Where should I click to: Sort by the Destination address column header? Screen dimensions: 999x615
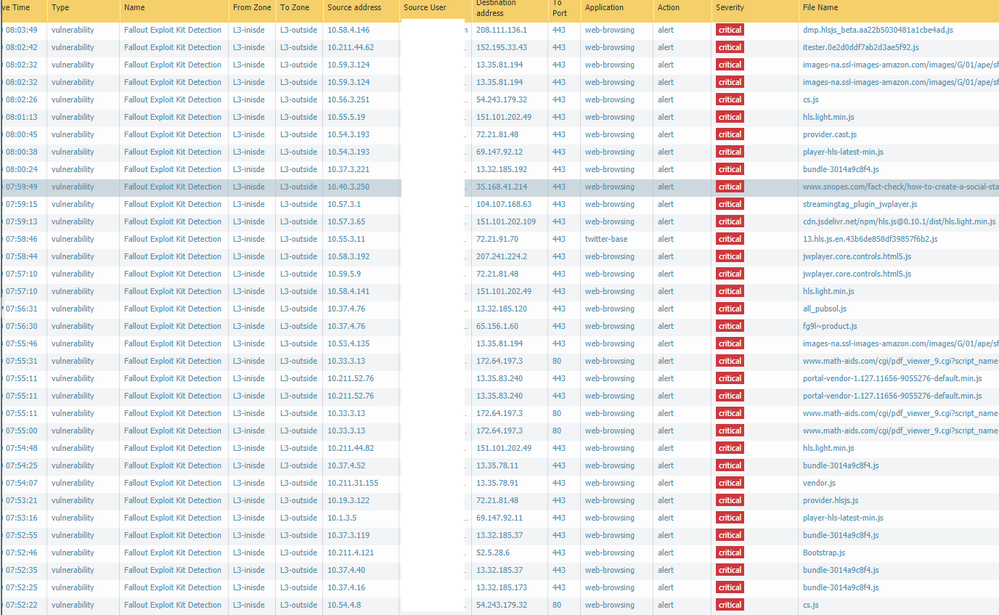click(x=496, y=8)
